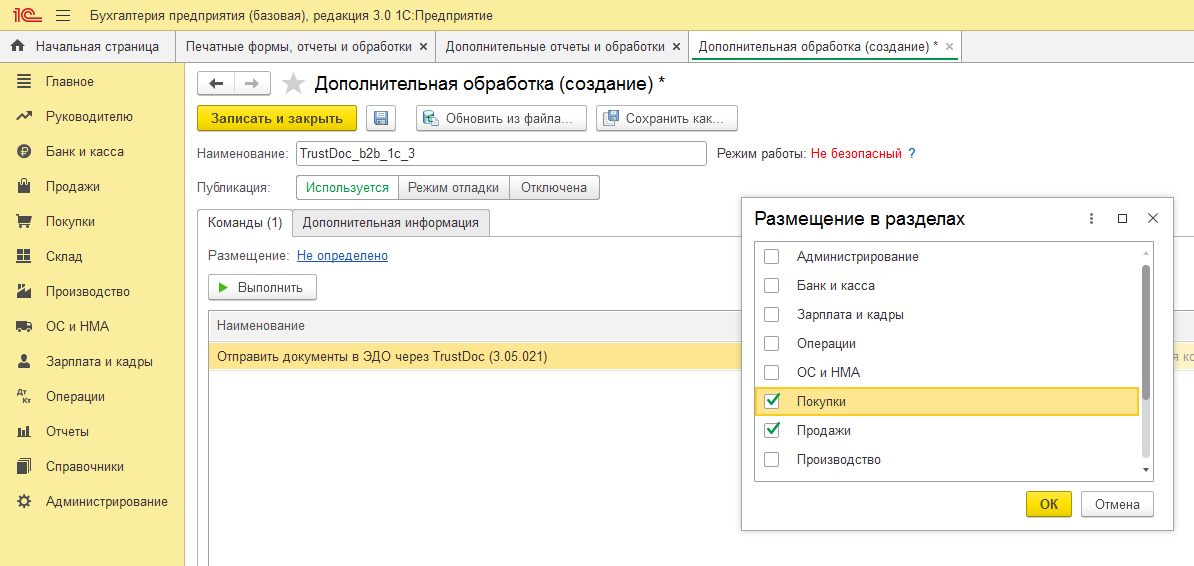Click the Отмена button
The height and width of the screenshot is (566, 1194).
1117,504
